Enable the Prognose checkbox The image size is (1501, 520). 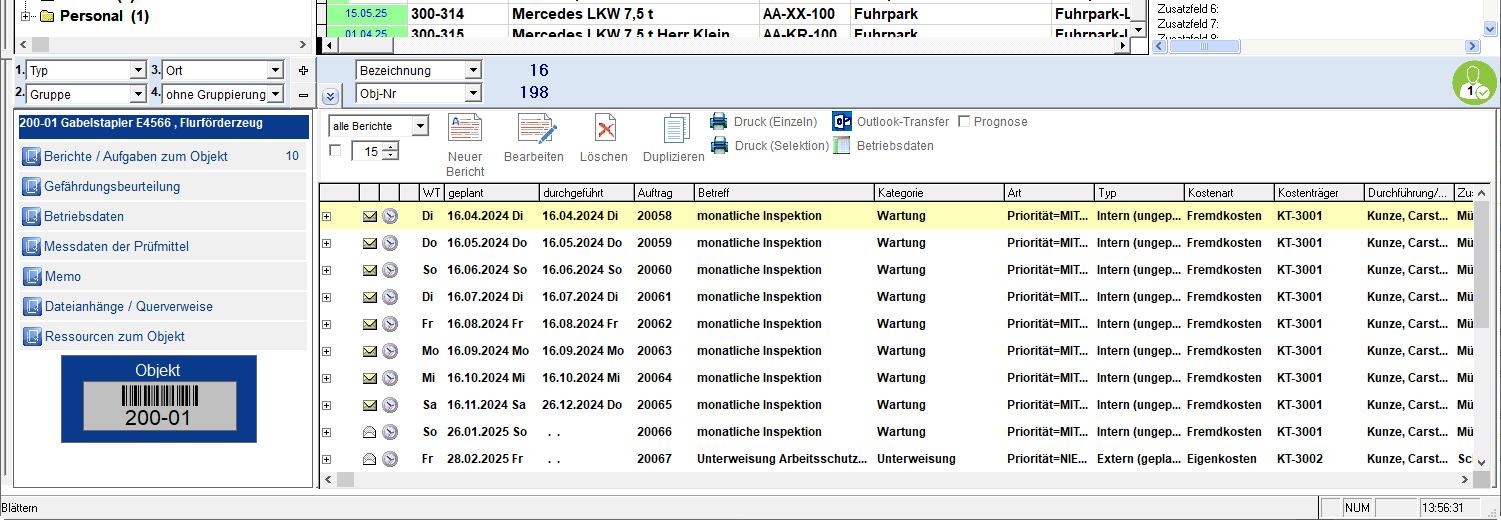tap(964, 122)
